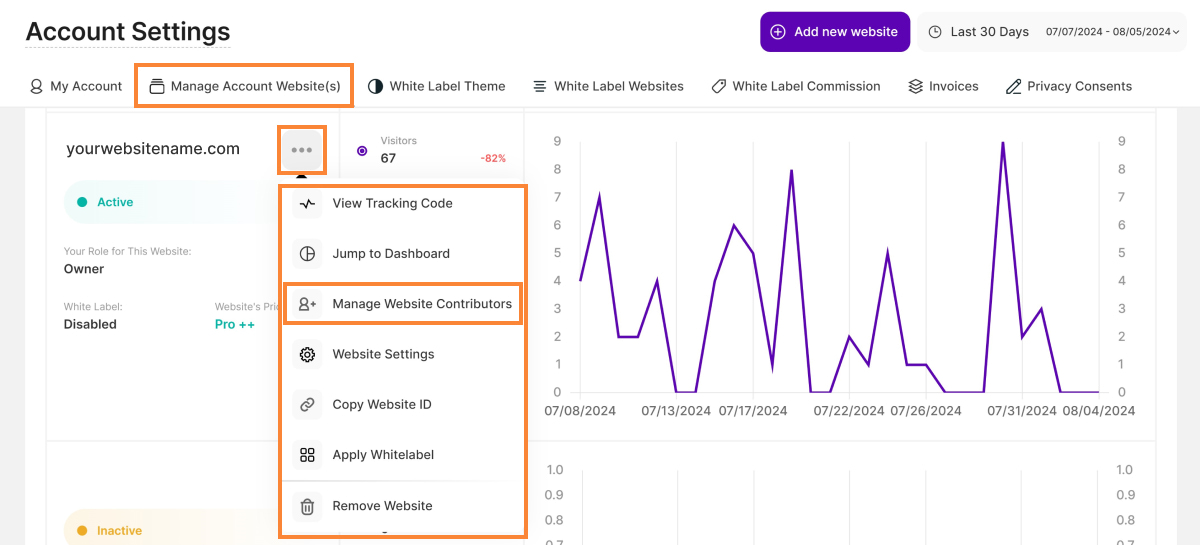Click the Jump to Dashboard pie icon
The image size is (1200, 545).
click(308, 254)
